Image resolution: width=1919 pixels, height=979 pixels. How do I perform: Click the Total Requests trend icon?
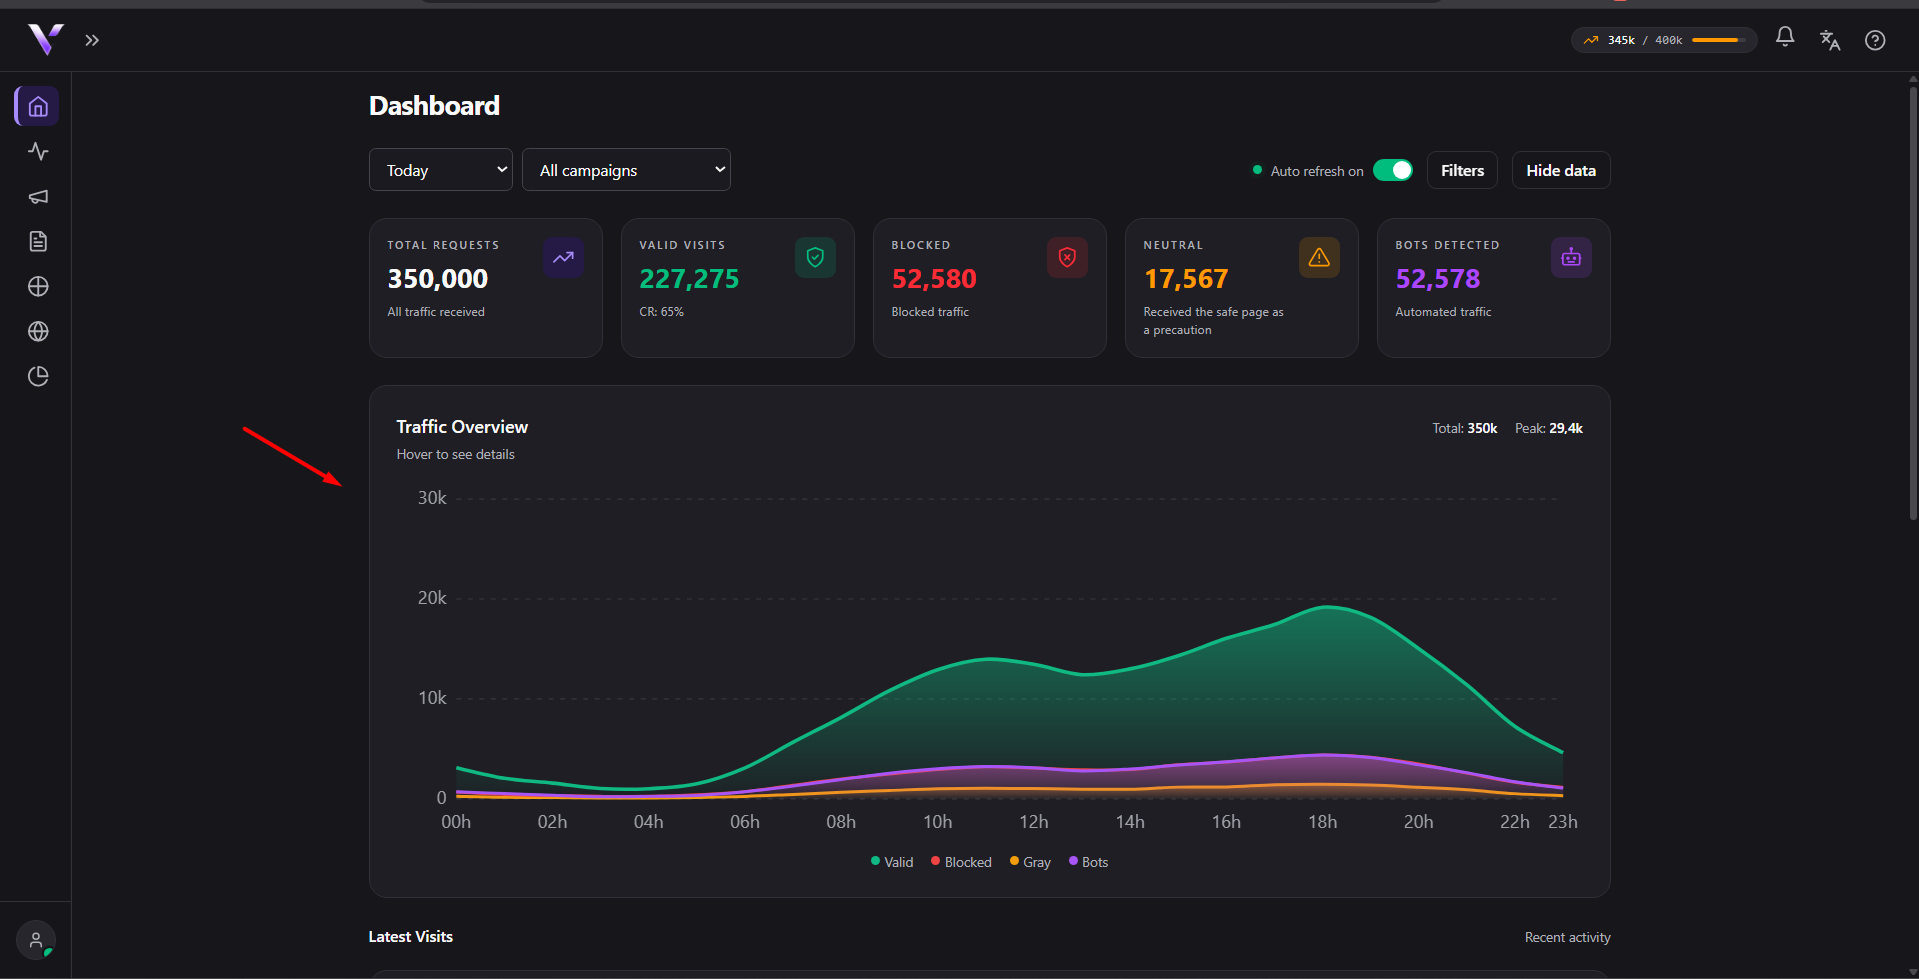564,258
